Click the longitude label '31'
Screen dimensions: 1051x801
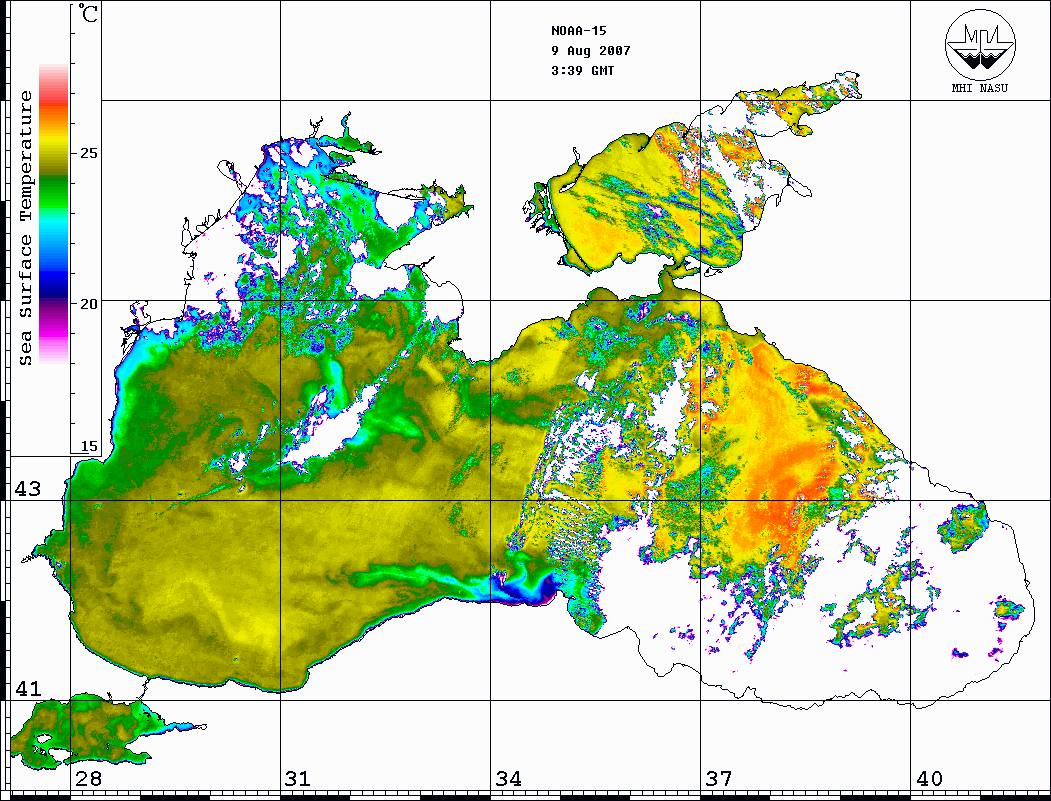298,778
